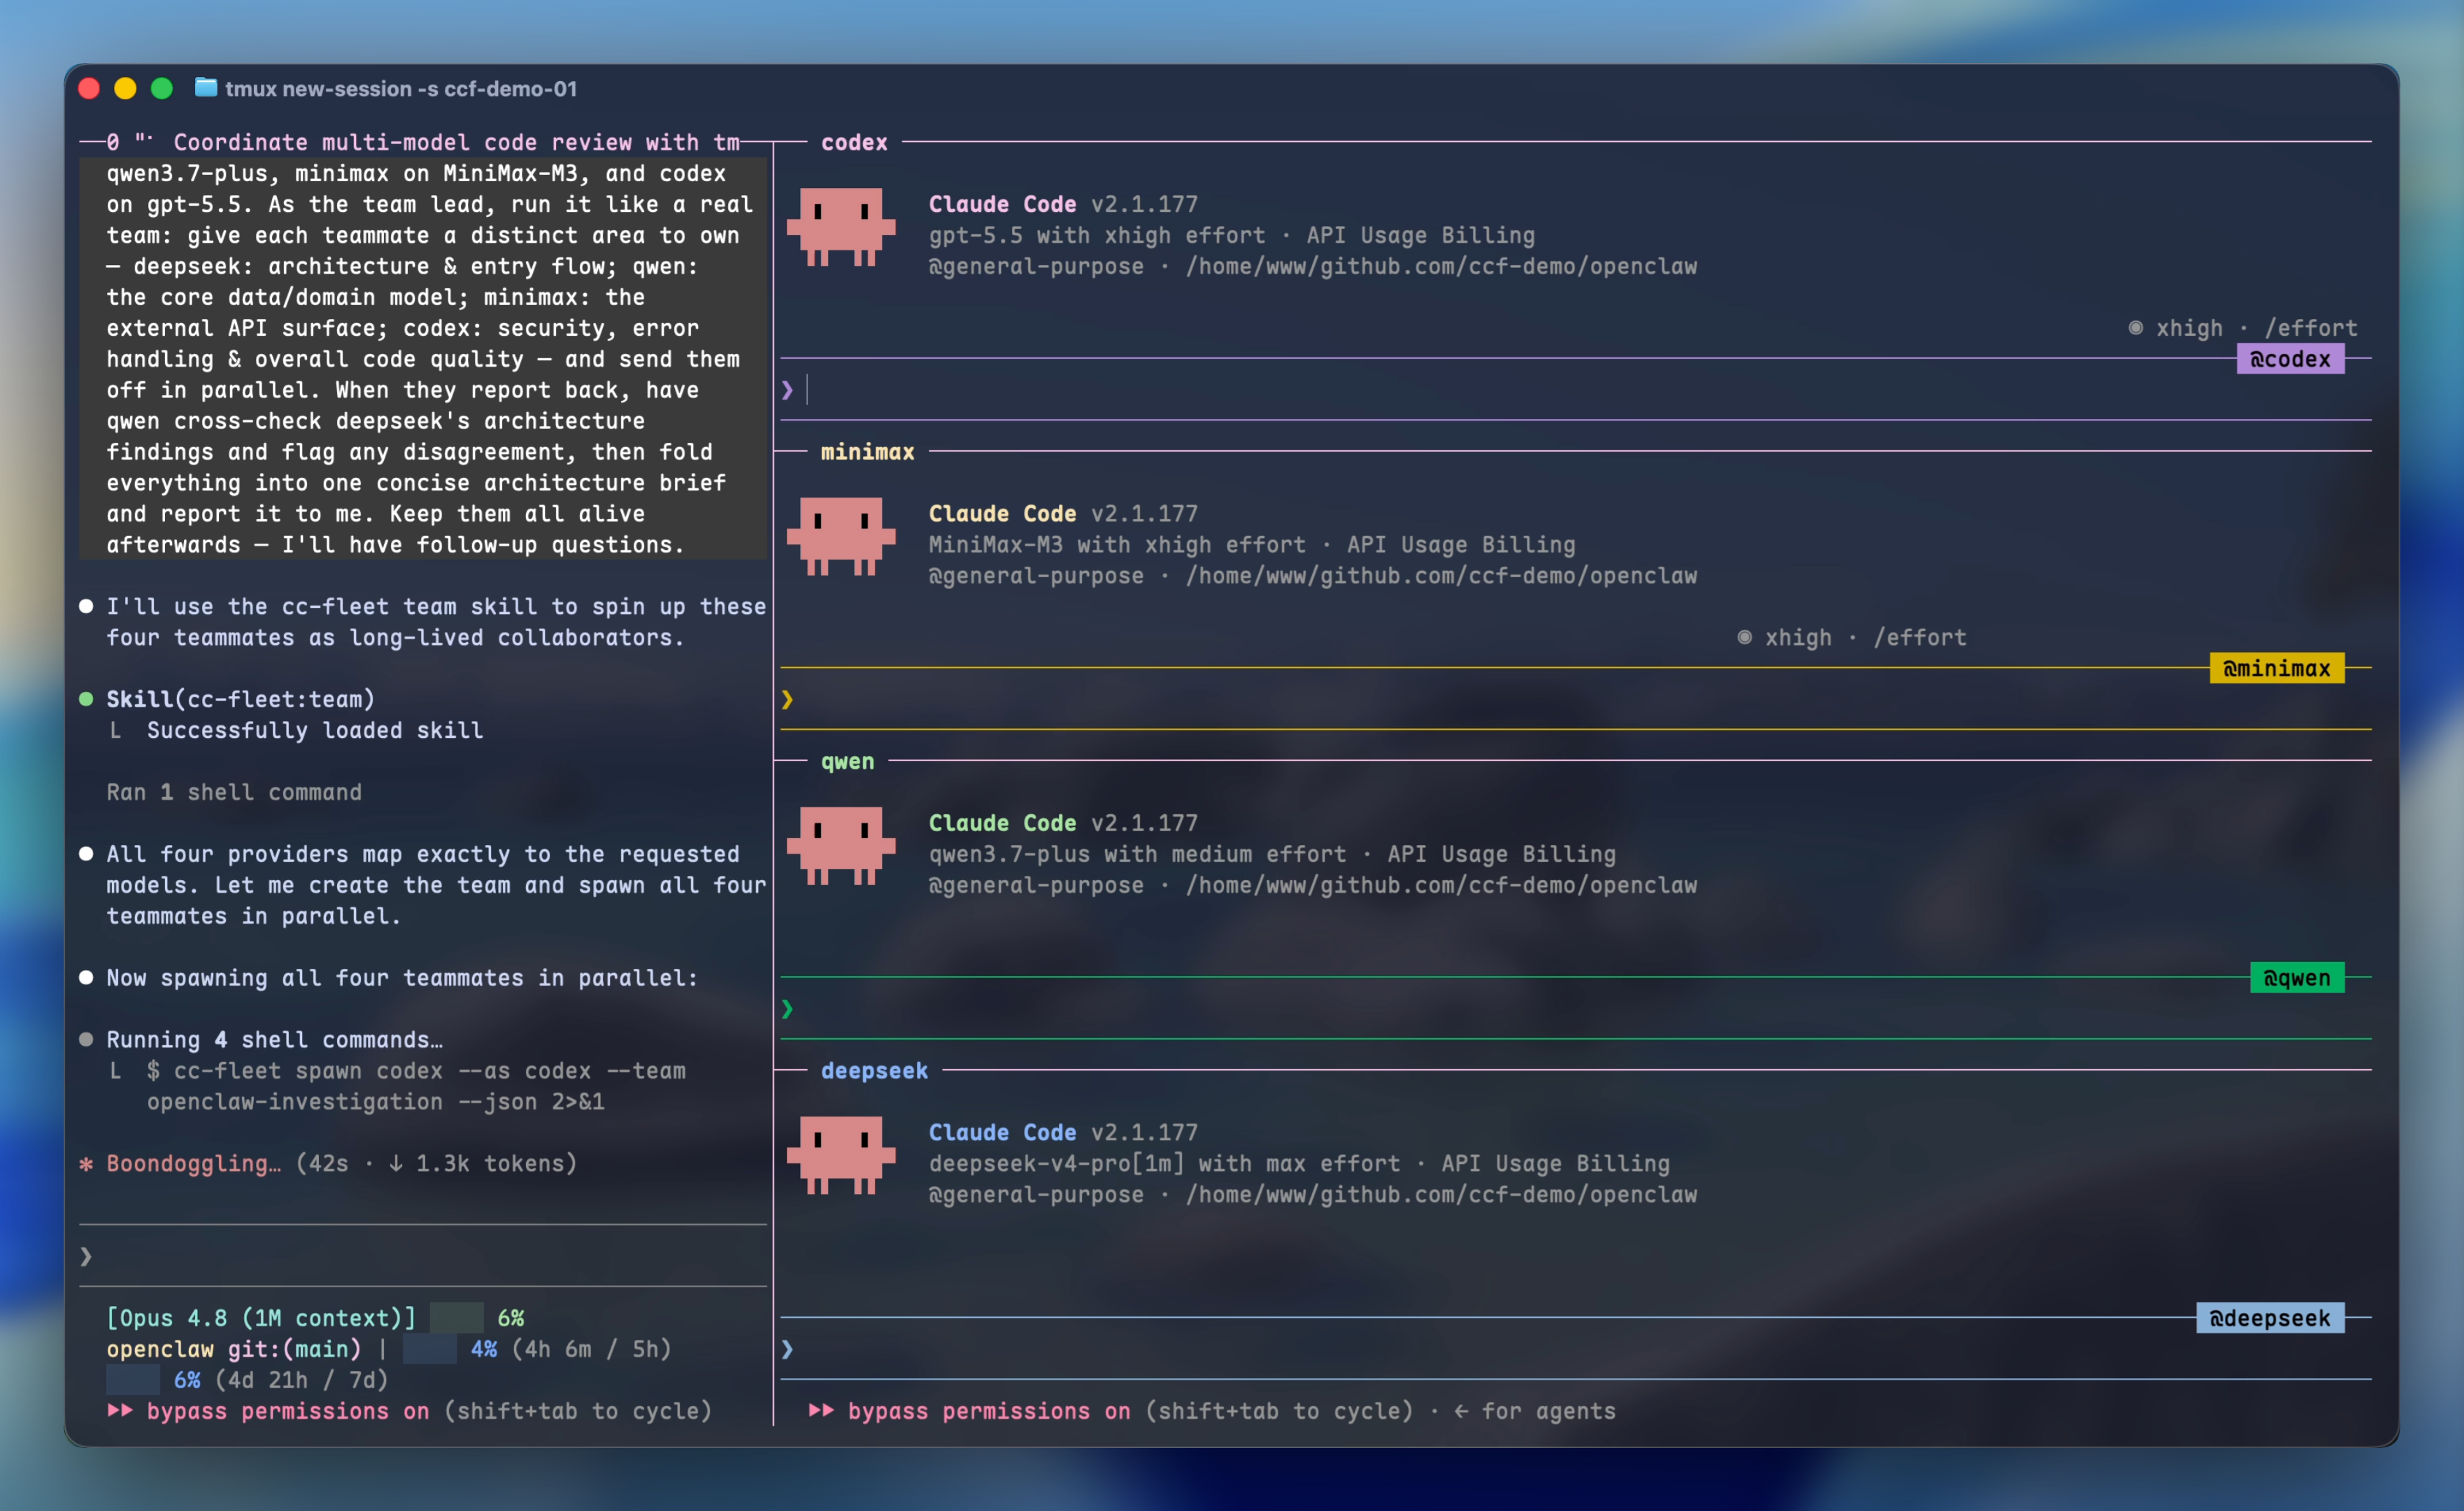
Task: Click '@general-purpose' path line in codex pane
Action: [1313, 266]
